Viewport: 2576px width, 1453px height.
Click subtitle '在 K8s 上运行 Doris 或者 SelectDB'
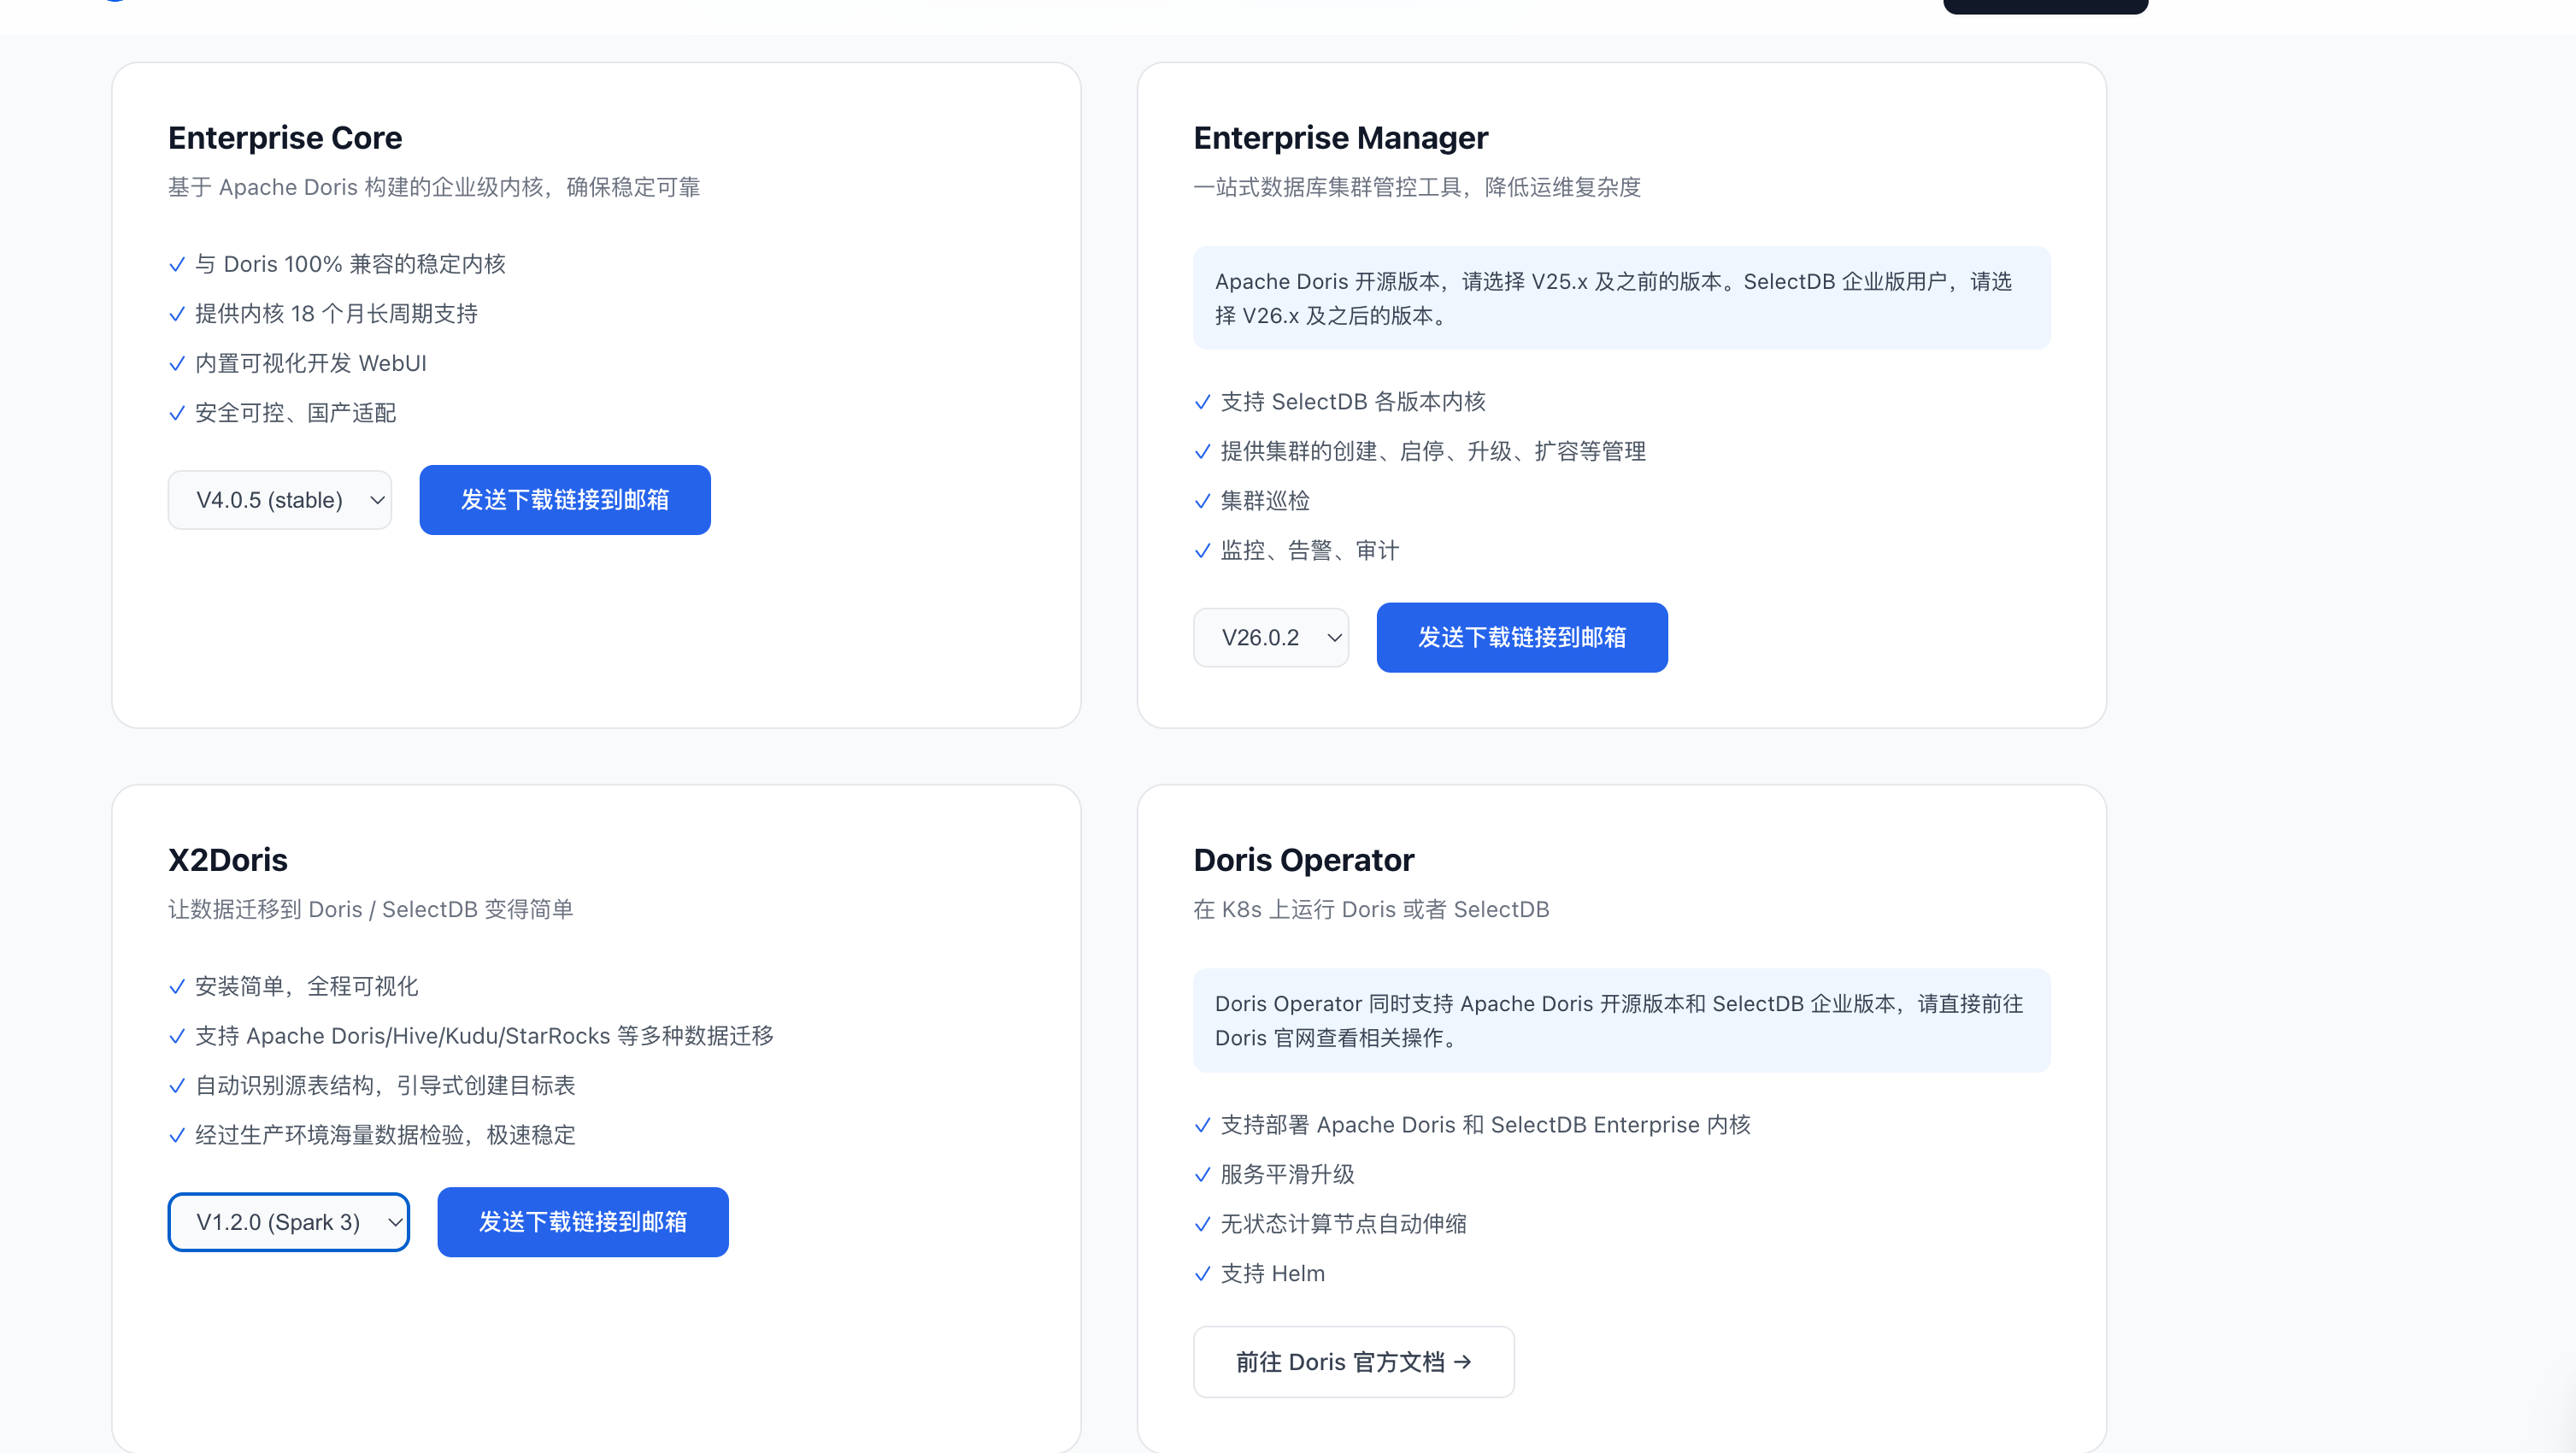click(1371, 909)
